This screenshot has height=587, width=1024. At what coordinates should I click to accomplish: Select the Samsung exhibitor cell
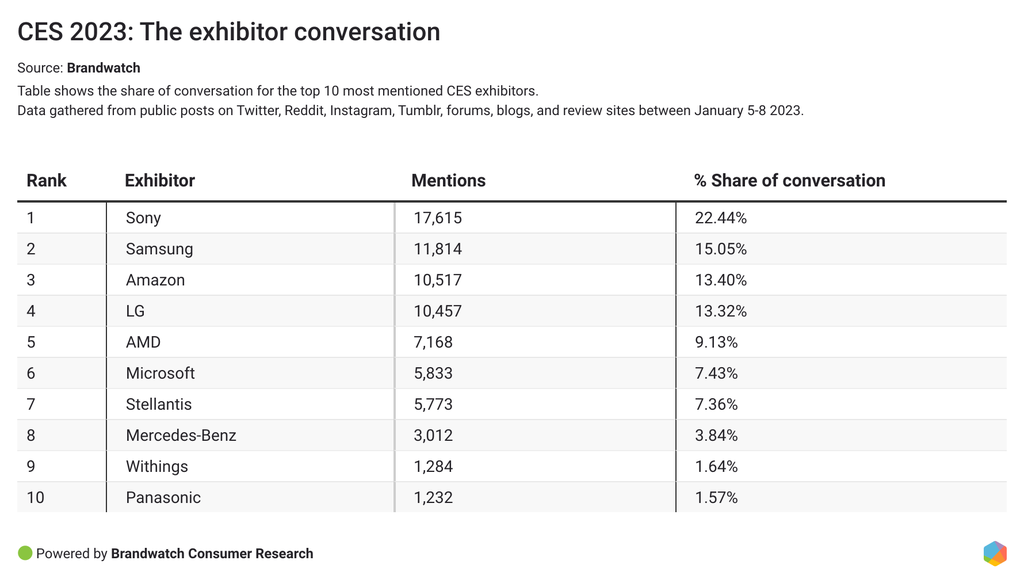click(x=159, y=249)
